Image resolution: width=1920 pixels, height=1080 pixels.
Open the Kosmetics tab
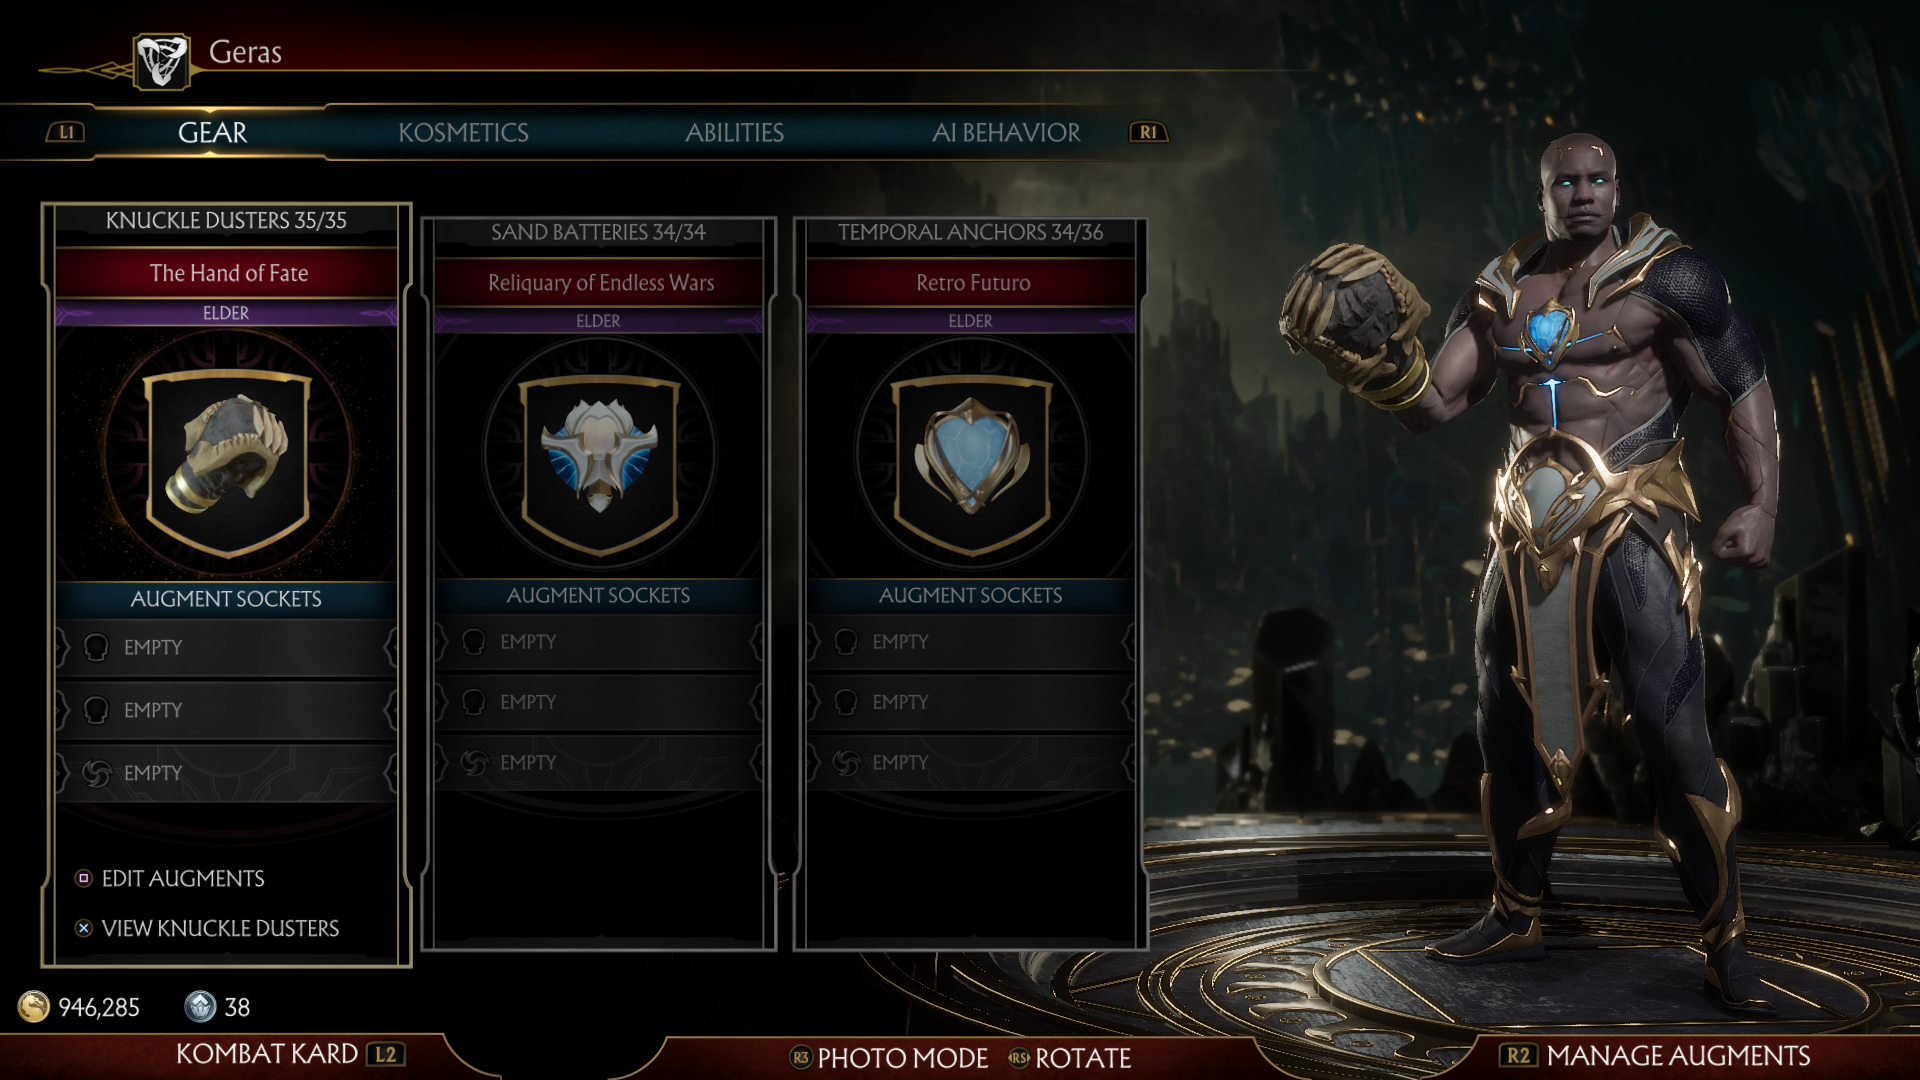coord(463,132)
